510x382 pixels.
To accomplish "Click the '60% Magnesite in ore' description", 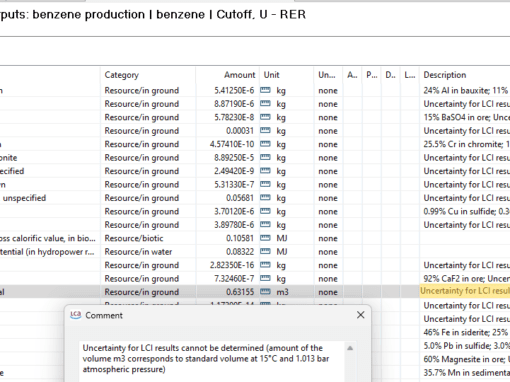I will click(x=465, y=359).
